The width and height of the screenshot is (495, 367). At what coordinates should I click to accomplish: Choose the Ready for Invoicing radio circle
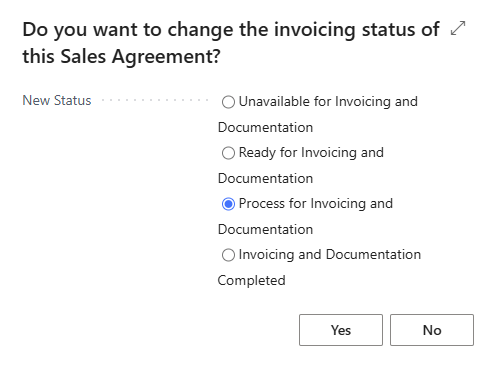[x=228, y=153]
